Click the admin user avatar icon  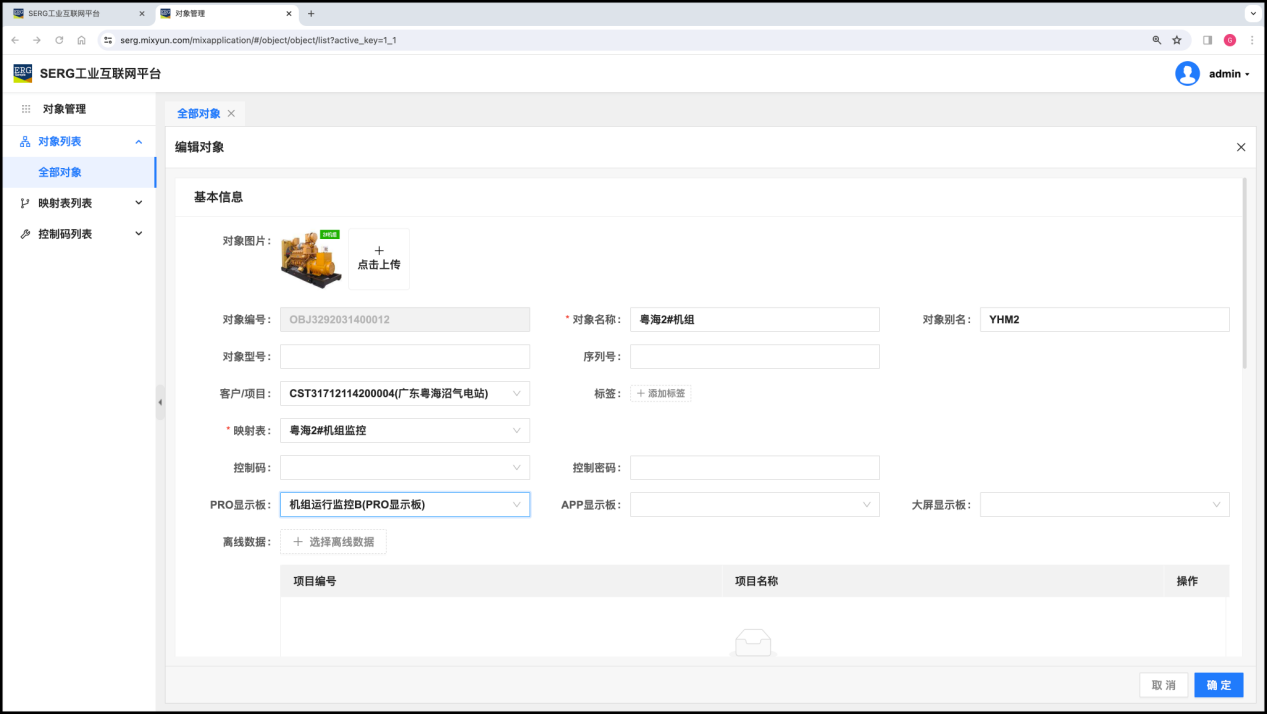coord(1187,74)
